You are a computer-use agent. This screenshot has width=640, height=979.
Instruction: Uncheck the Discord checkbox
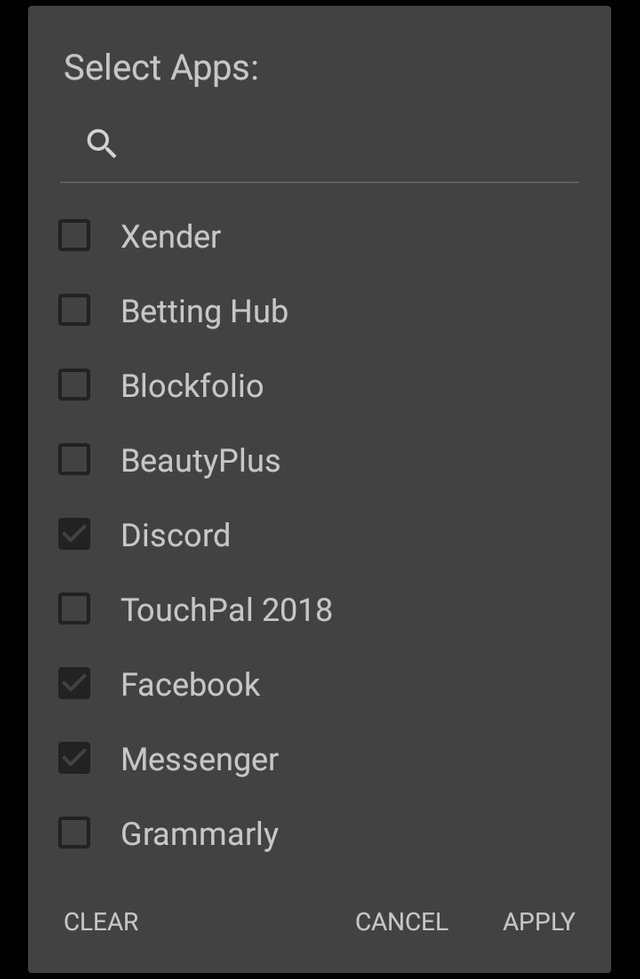[74, 534]
